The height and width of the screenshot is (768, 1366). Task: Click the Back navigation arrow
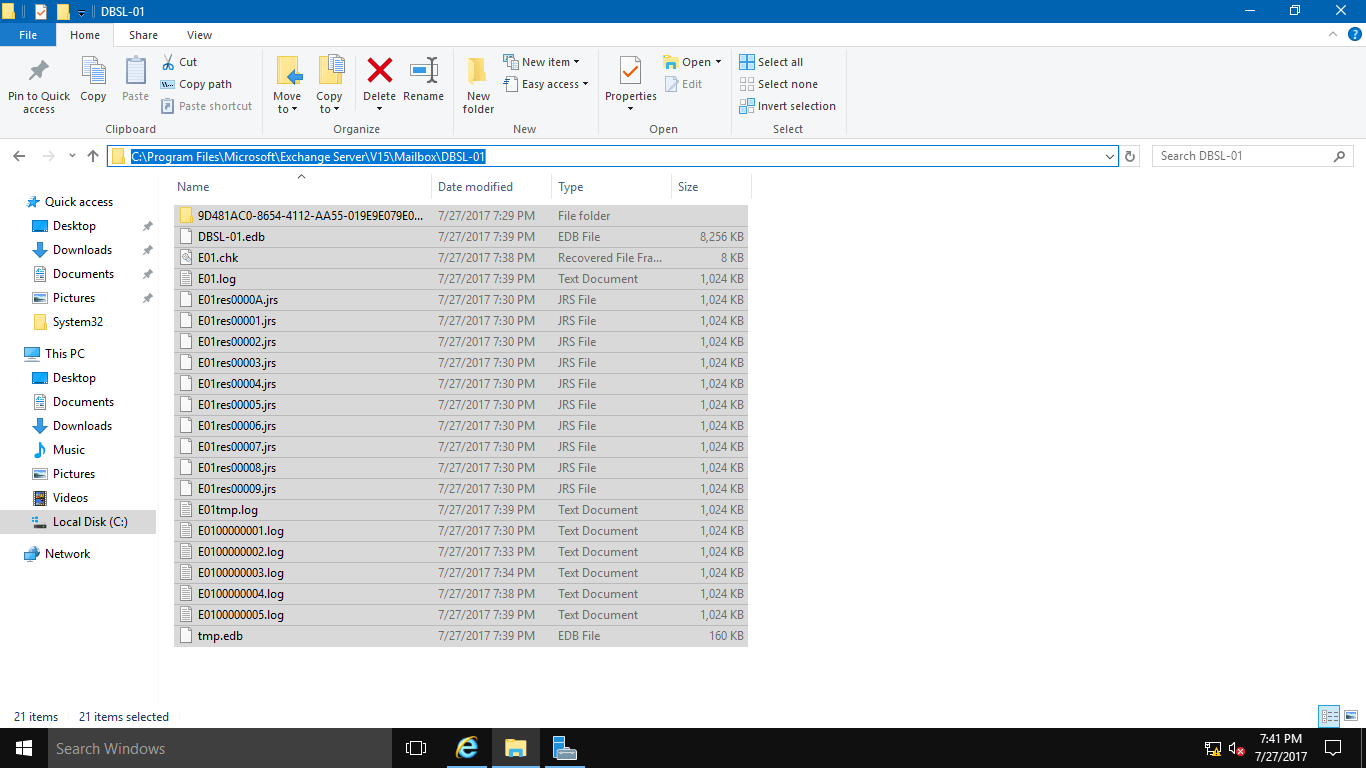pos(18,156)
